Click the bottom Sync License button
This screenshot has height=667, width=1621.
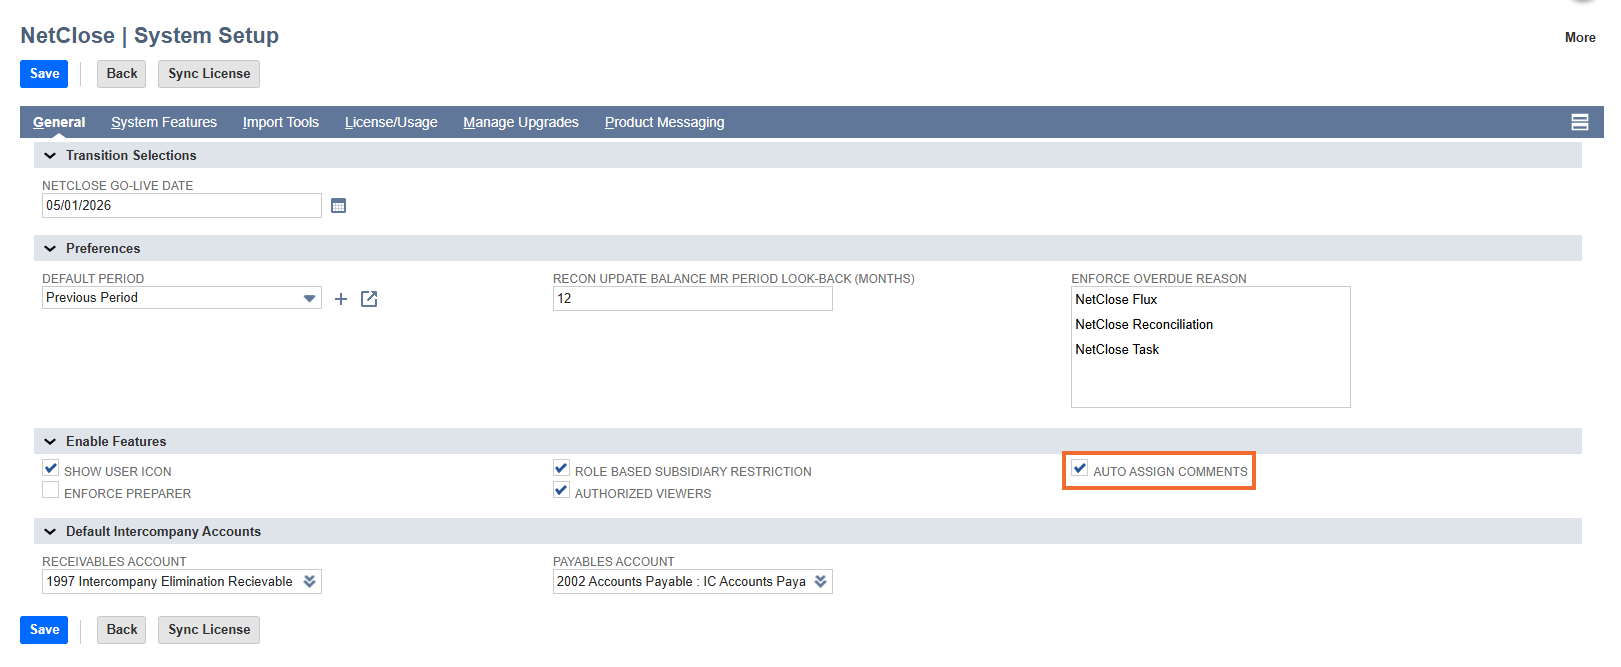point(209,630)
